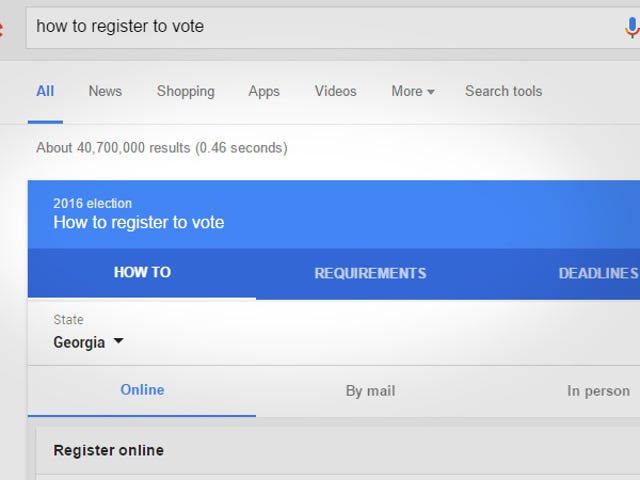This screenshot has width=640, height=480.
Task: Switch to Videos results
Action: 336,91
